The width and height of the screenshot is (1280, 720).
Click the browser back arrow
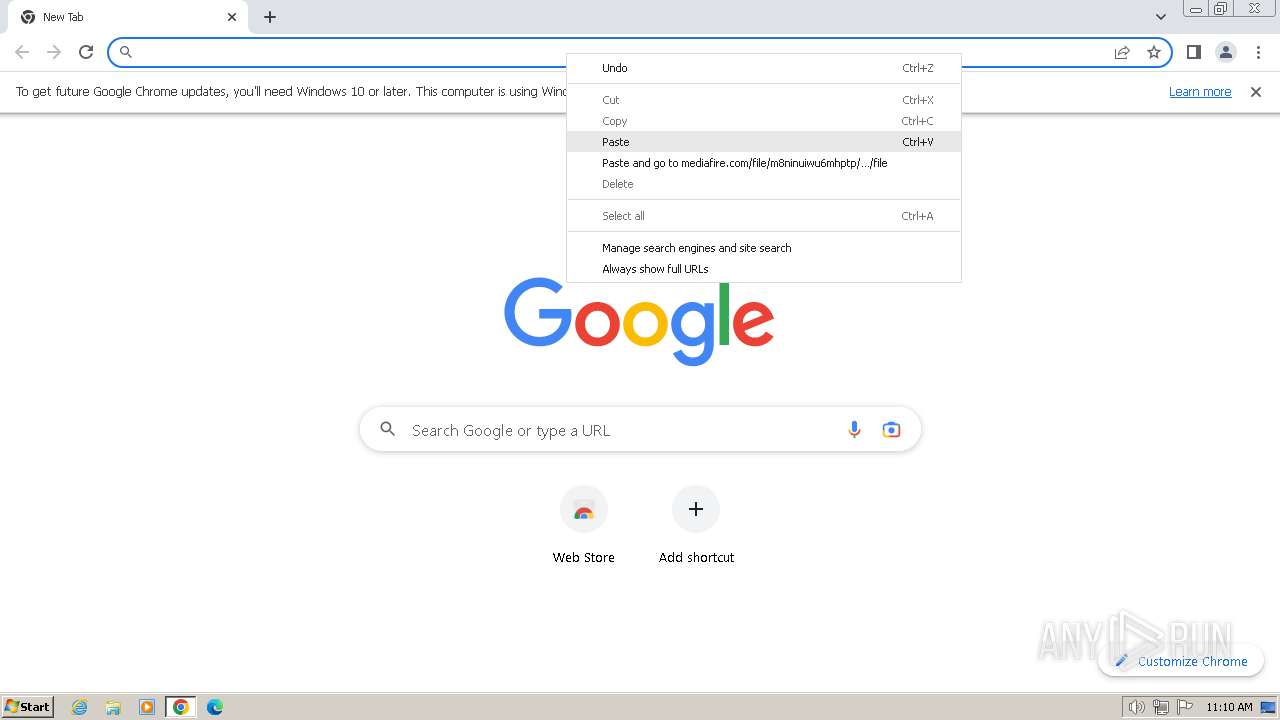click(x=22, y=52)
